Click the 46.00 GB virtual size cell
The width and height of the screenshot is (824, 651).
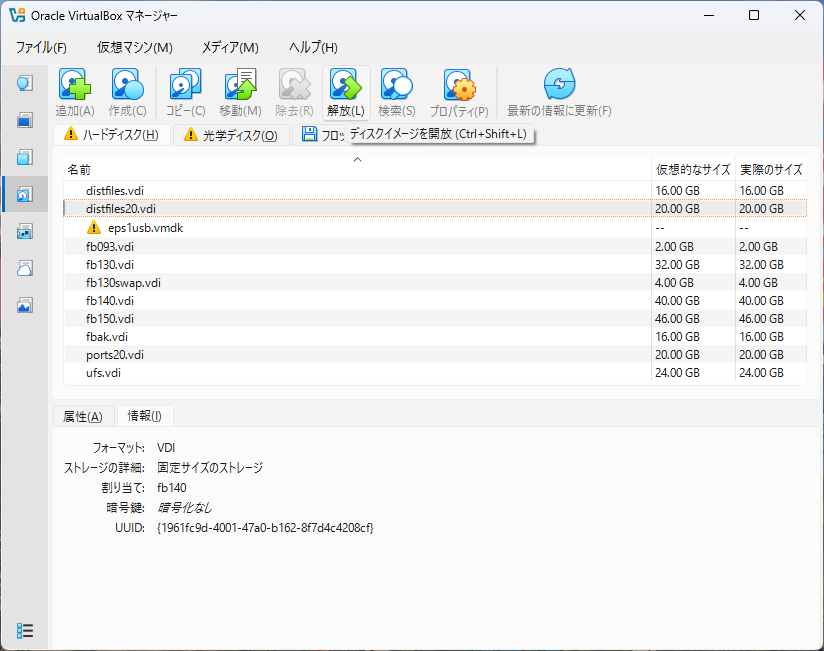click(x=677, y=318)
